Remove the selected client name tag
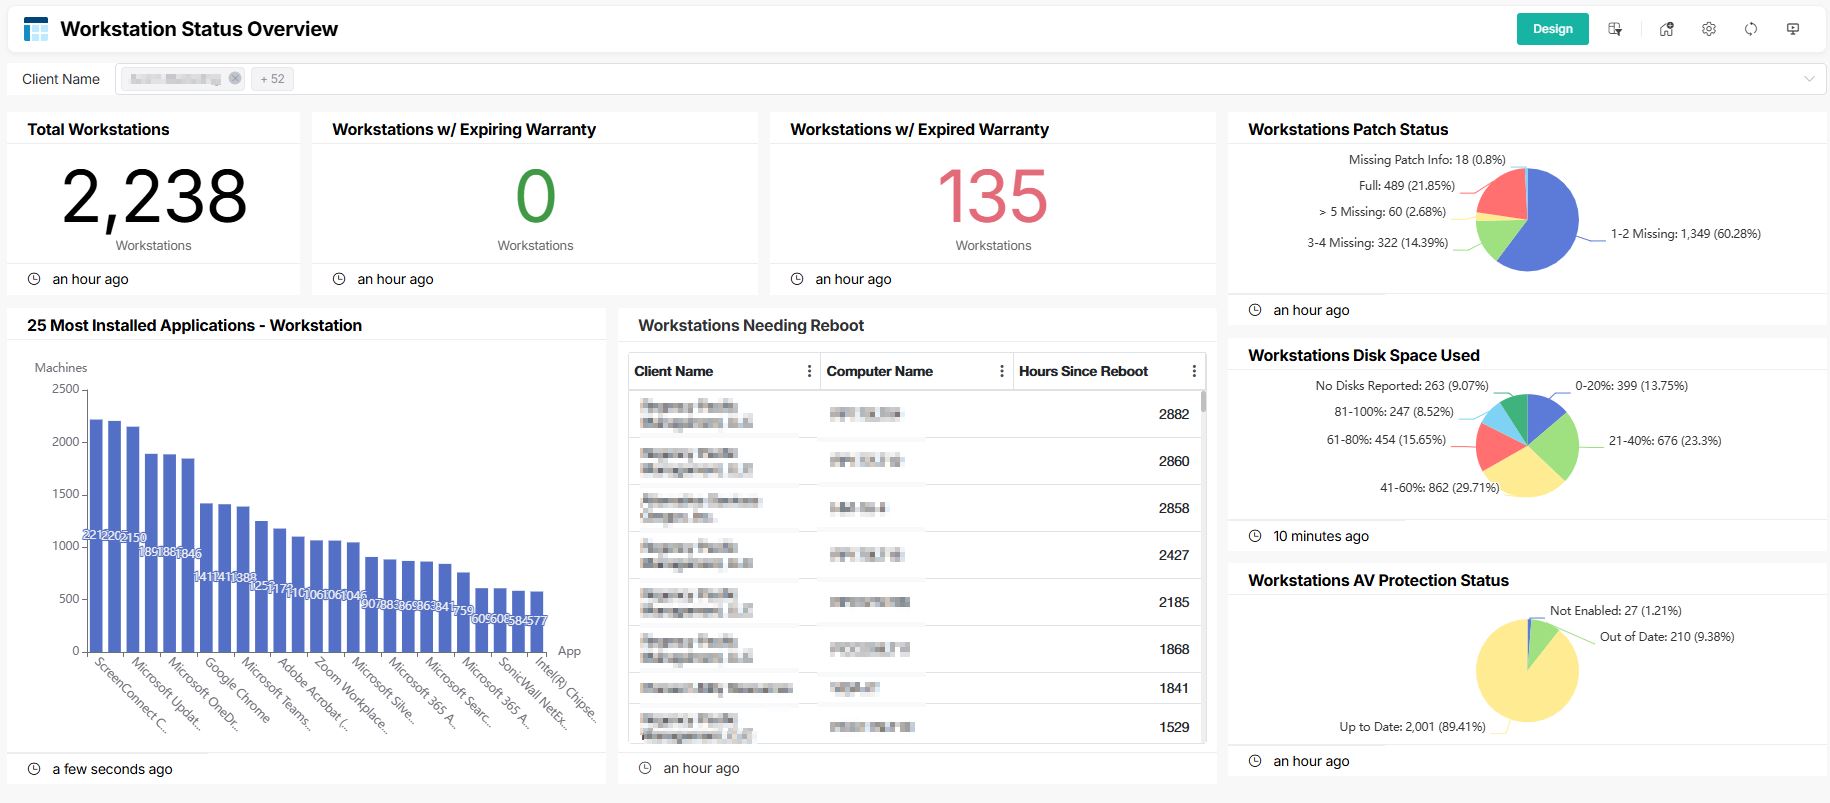Viewport: 1830px width, 803px height. pos(235,78)
